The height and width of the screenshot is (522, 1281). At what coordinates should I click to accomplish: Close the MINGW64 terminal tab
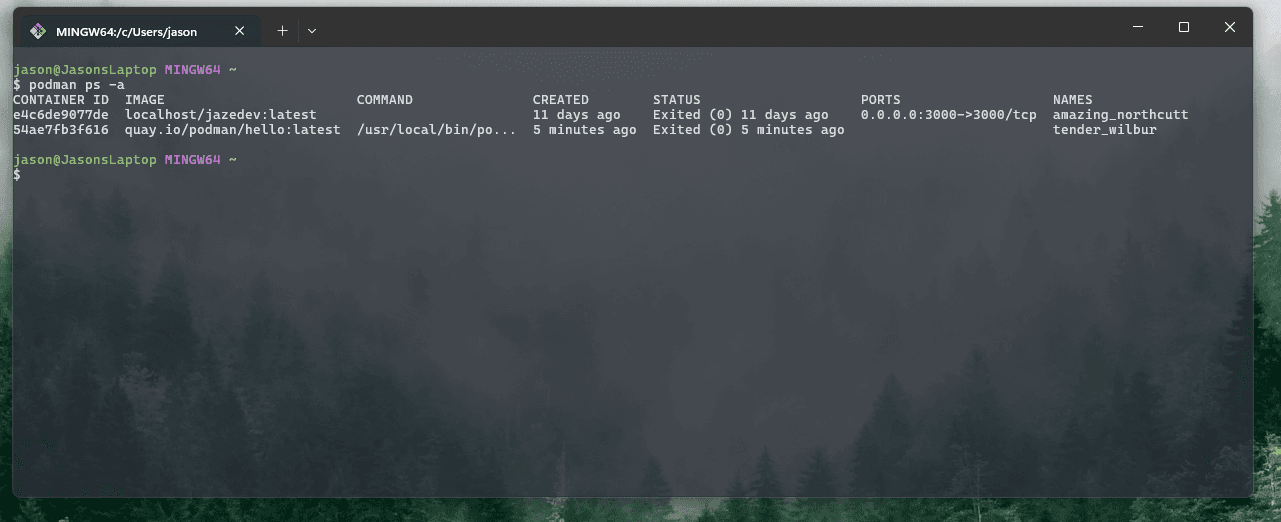point(239,31)
